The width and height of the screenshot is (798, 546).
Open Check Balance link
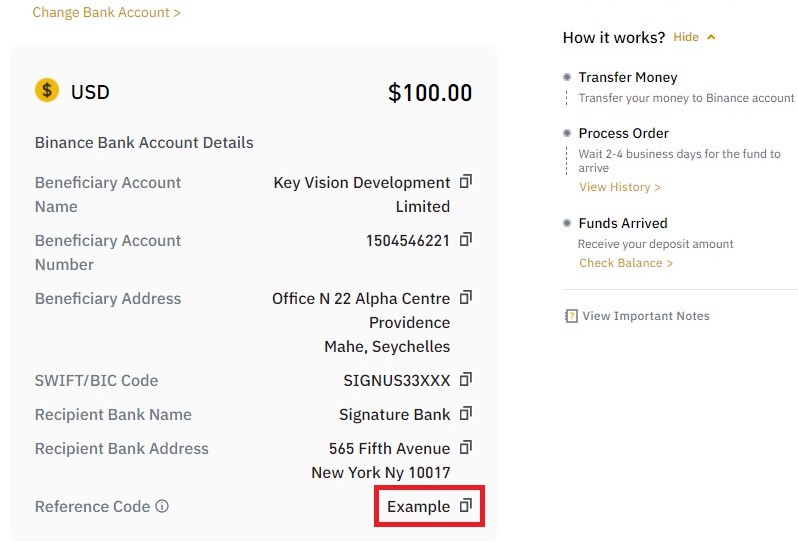tap(626, 263)
